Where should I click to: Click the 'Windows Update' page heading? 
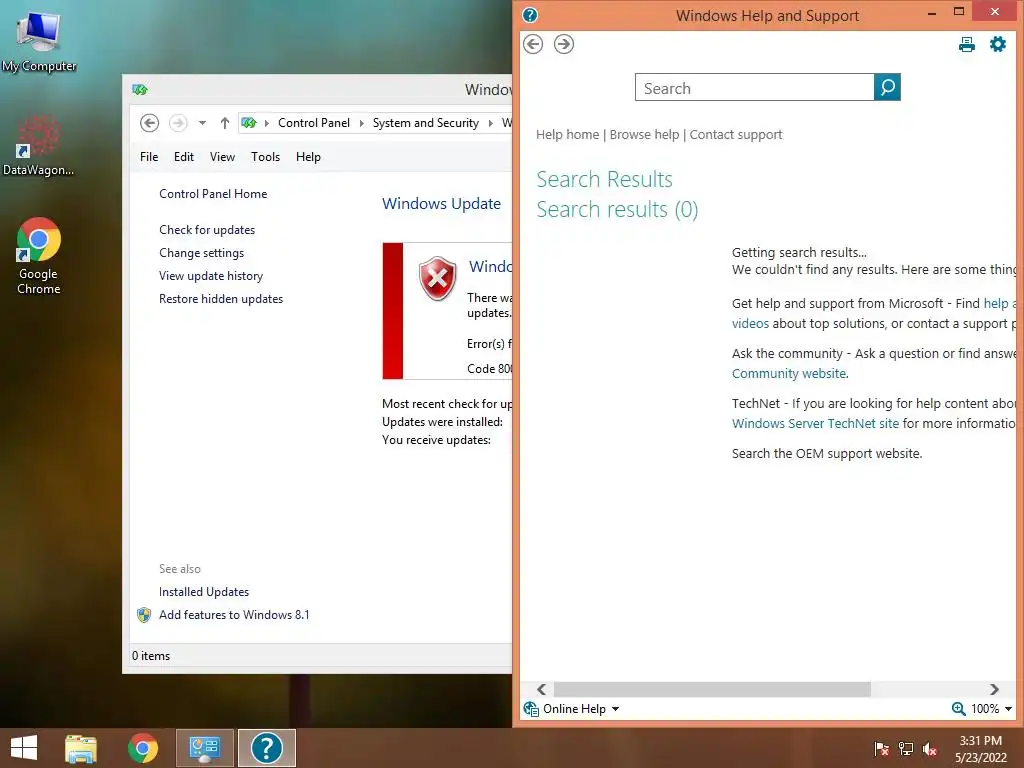(x=441, y=204)
